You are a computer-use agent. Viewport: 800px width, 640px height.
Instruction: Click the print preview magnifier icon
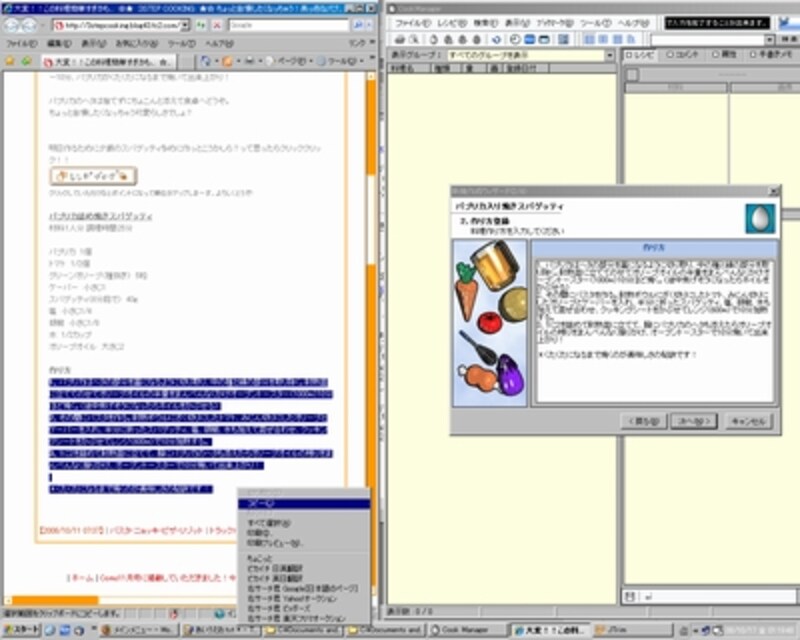point(412,39)
